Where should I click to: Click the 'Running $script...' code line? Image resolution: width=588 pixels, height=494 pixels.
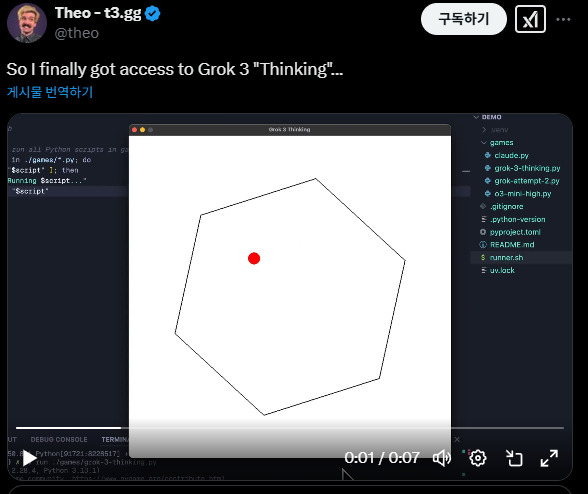coord(47,180)
